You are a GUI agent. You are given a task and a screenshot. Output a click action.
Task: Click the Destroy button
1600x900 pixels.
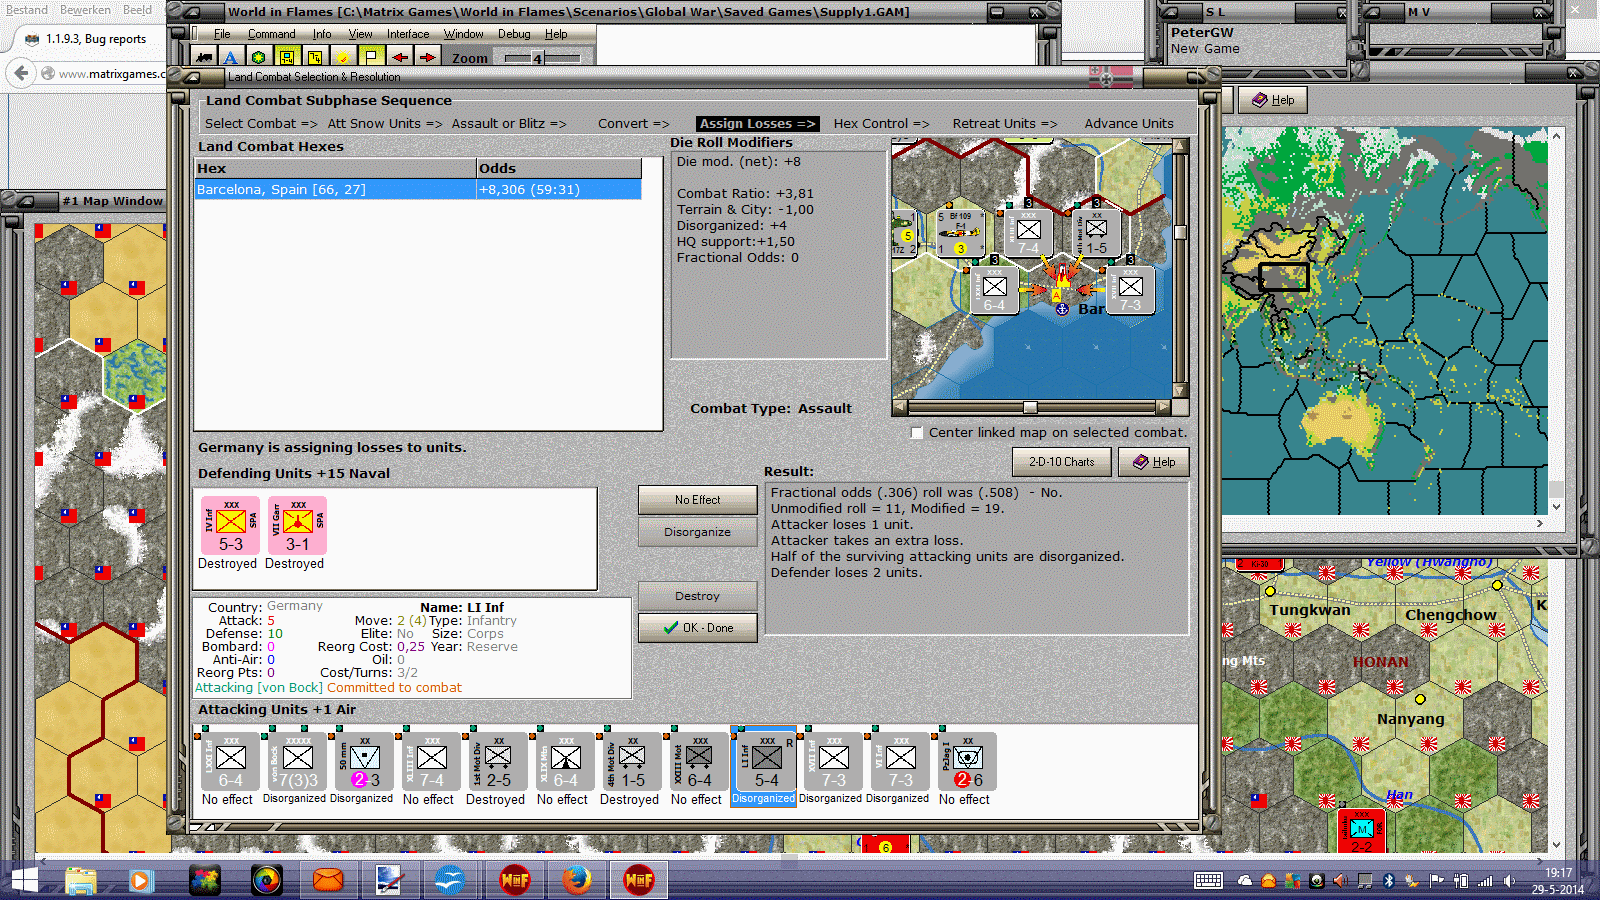click(x=697, y=596)
